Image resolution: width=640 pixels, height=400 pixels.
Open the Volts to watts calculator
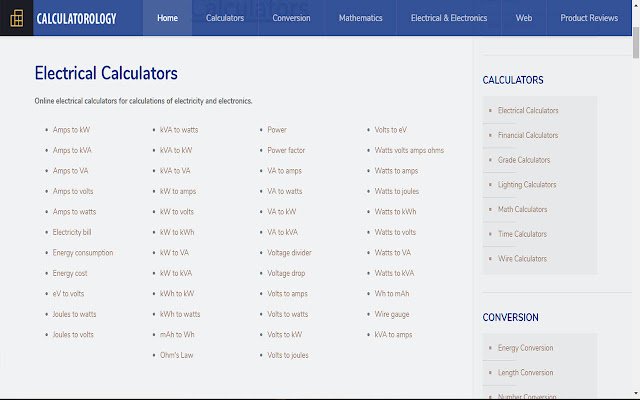click(x=288, y=314)
